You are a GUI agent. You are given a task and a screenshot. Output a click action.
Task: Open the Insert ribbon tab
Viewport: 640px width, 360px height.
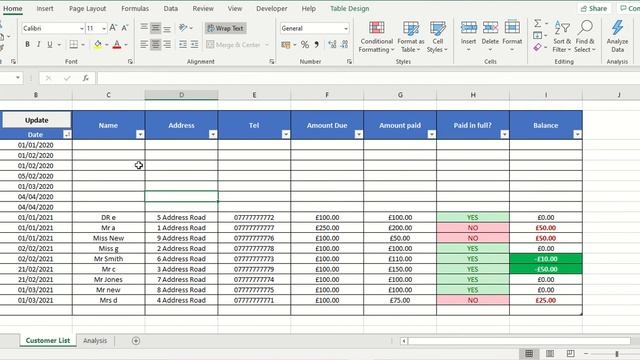pyautogui.click(x=45, y=8)
